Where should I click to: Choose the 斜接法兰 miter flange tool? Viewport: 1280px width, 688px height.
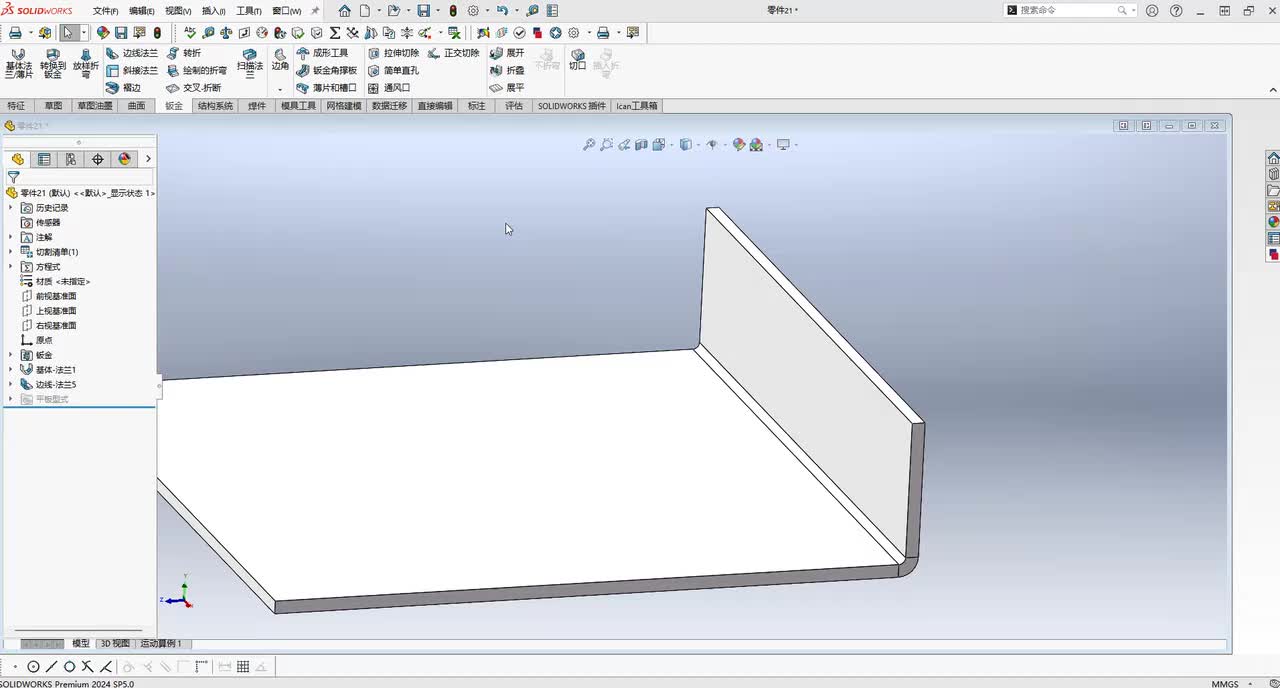tap(132, 71)
